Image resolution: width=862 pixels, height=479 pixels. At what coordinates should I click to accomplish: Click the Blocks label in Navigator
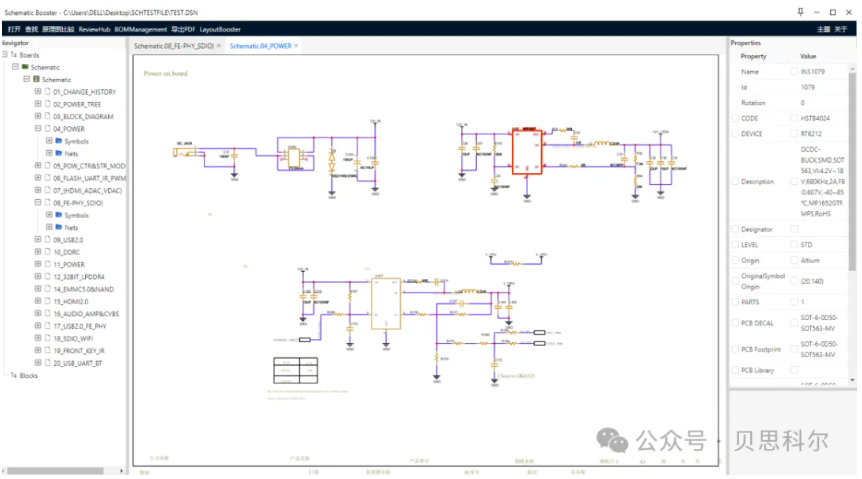point(29,375)
